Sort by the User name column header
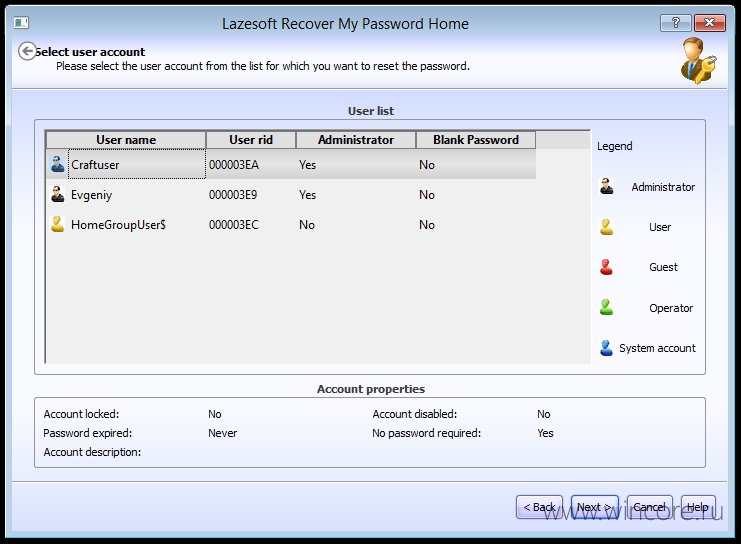 coord(126,140)
